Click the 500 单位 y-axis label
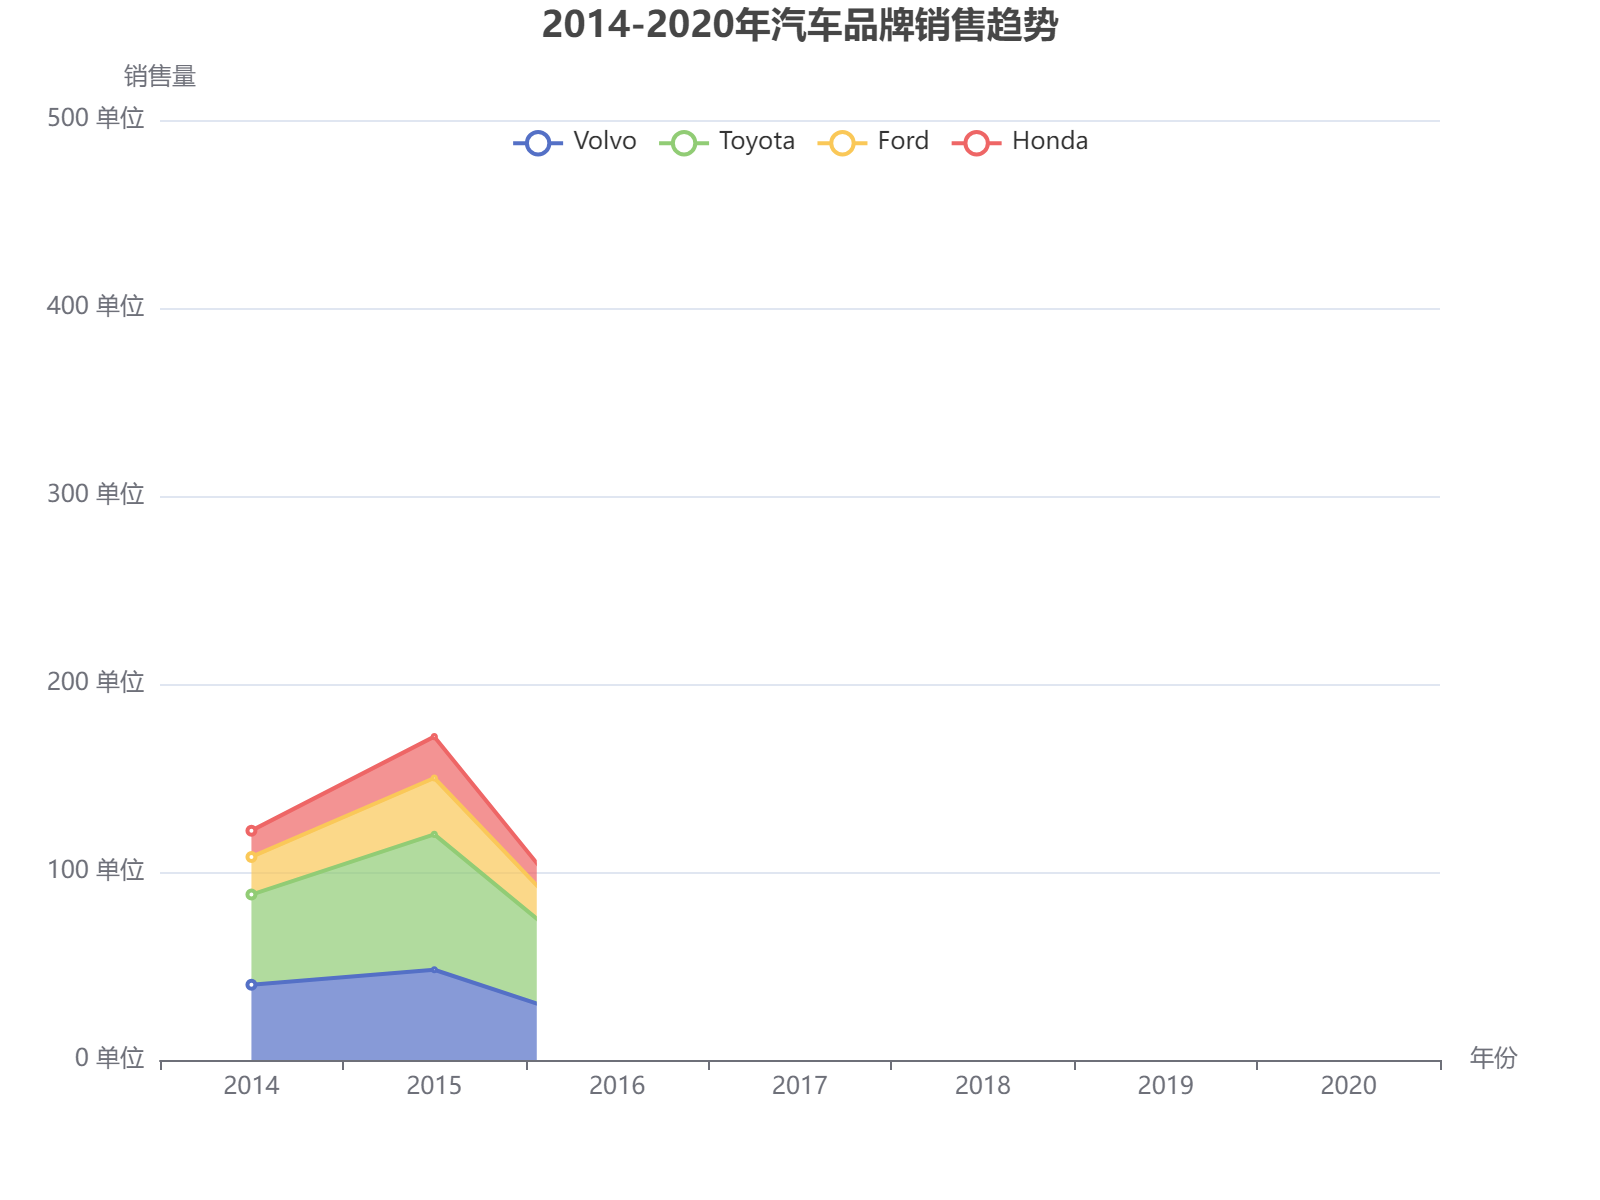1600x1200 pixels. 96,117
